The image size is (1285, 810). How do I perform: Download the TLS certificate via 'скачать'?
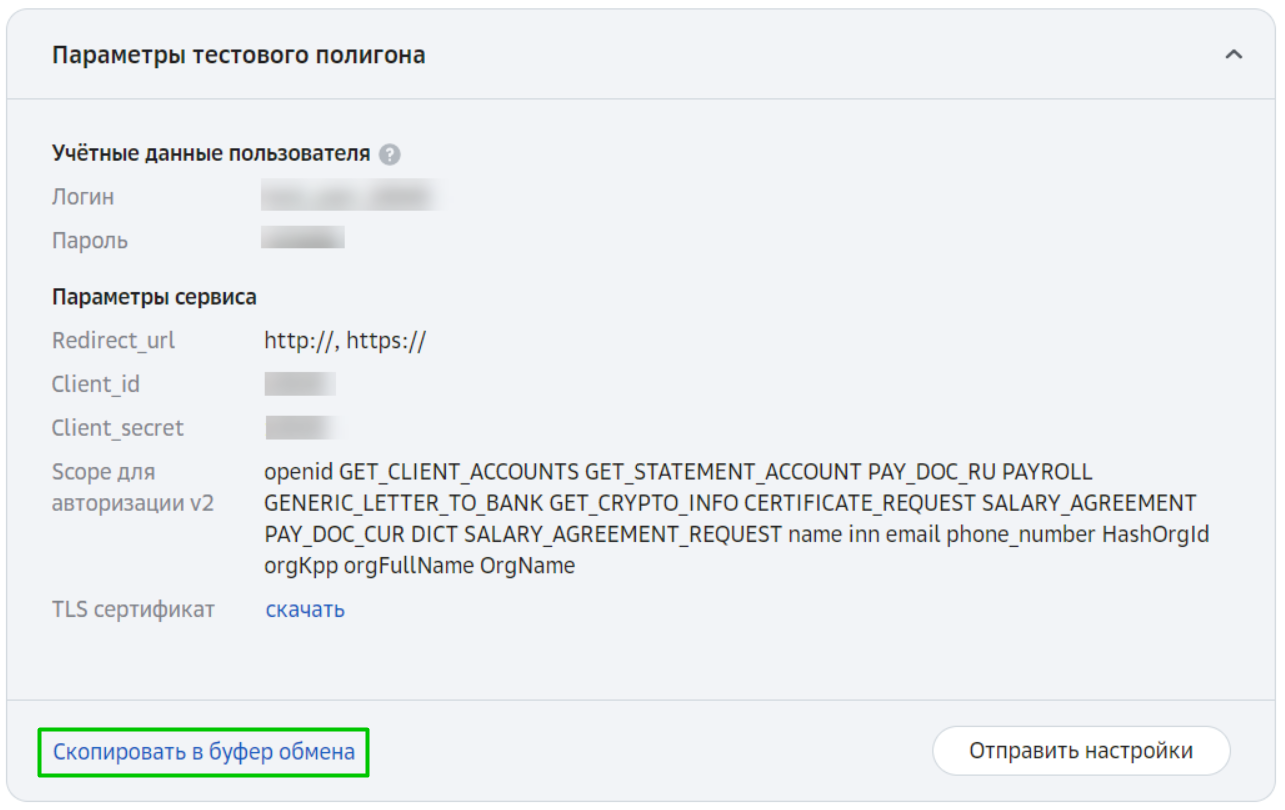305,609
